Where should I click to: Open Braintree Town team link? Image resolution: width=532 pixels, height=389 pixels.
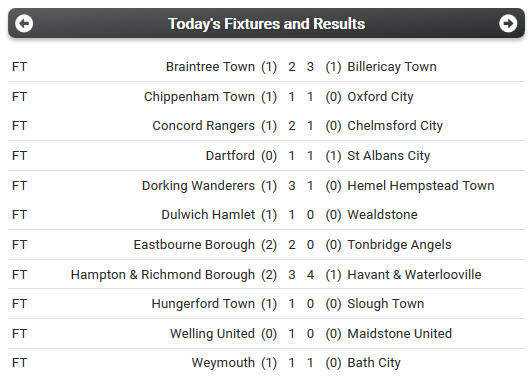[x=210, y=67]
